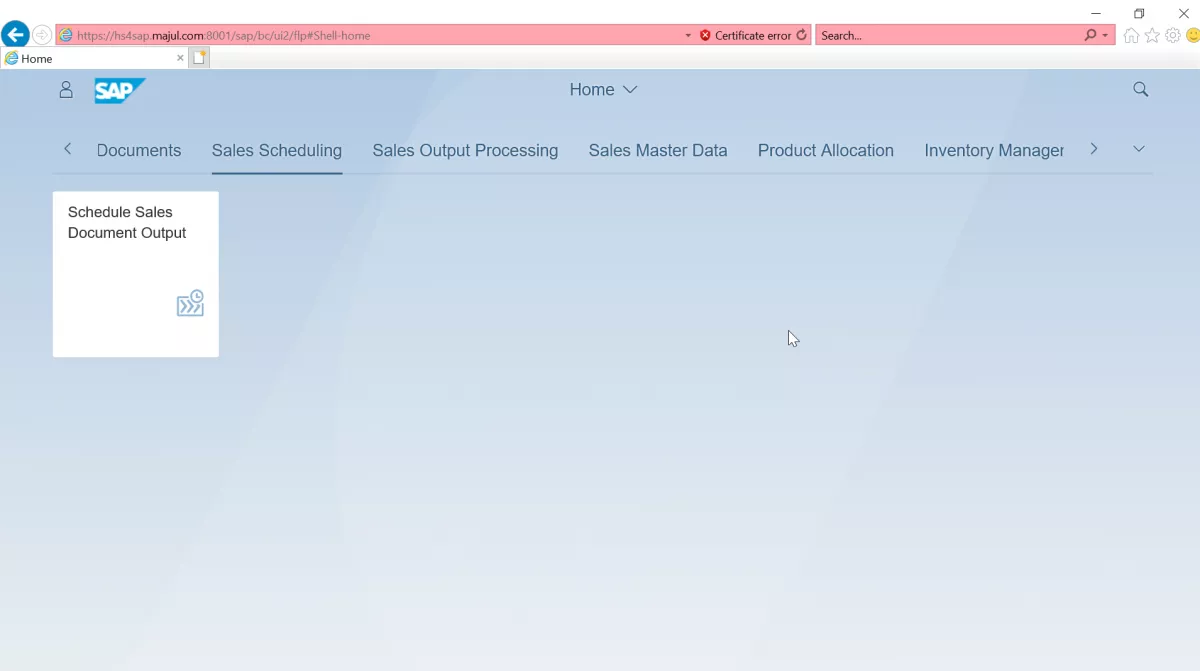1200x671 pixels.
Task: Click the Internet Explorer page icon in address bar
Action: pos(66,35)
